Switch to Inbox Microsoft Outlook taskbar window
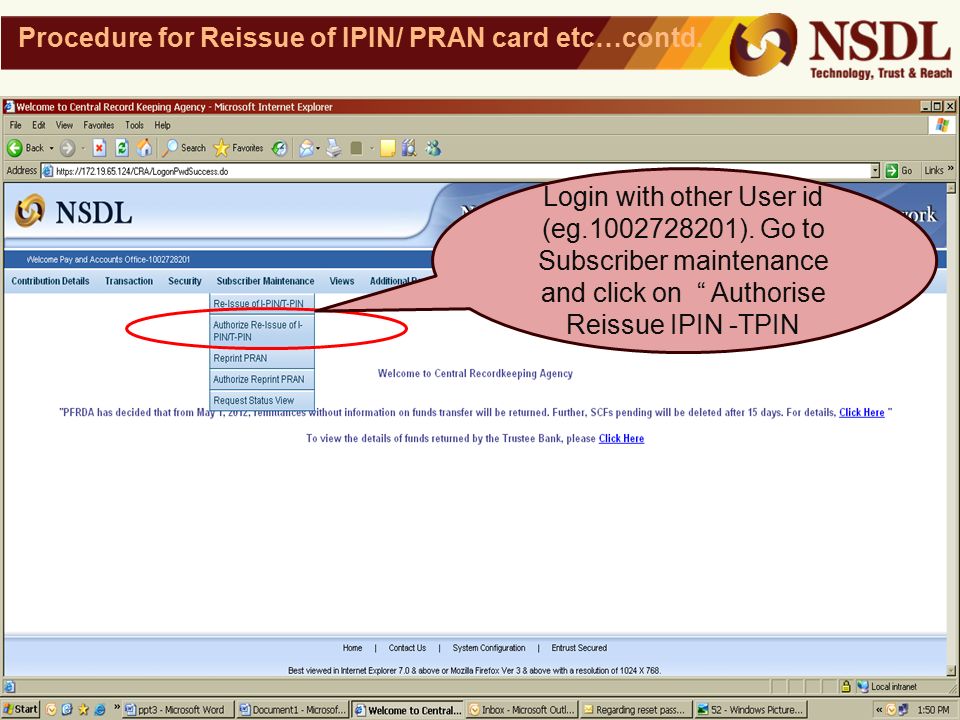Viewport: 960px width, 720px height. pos(522,710)
